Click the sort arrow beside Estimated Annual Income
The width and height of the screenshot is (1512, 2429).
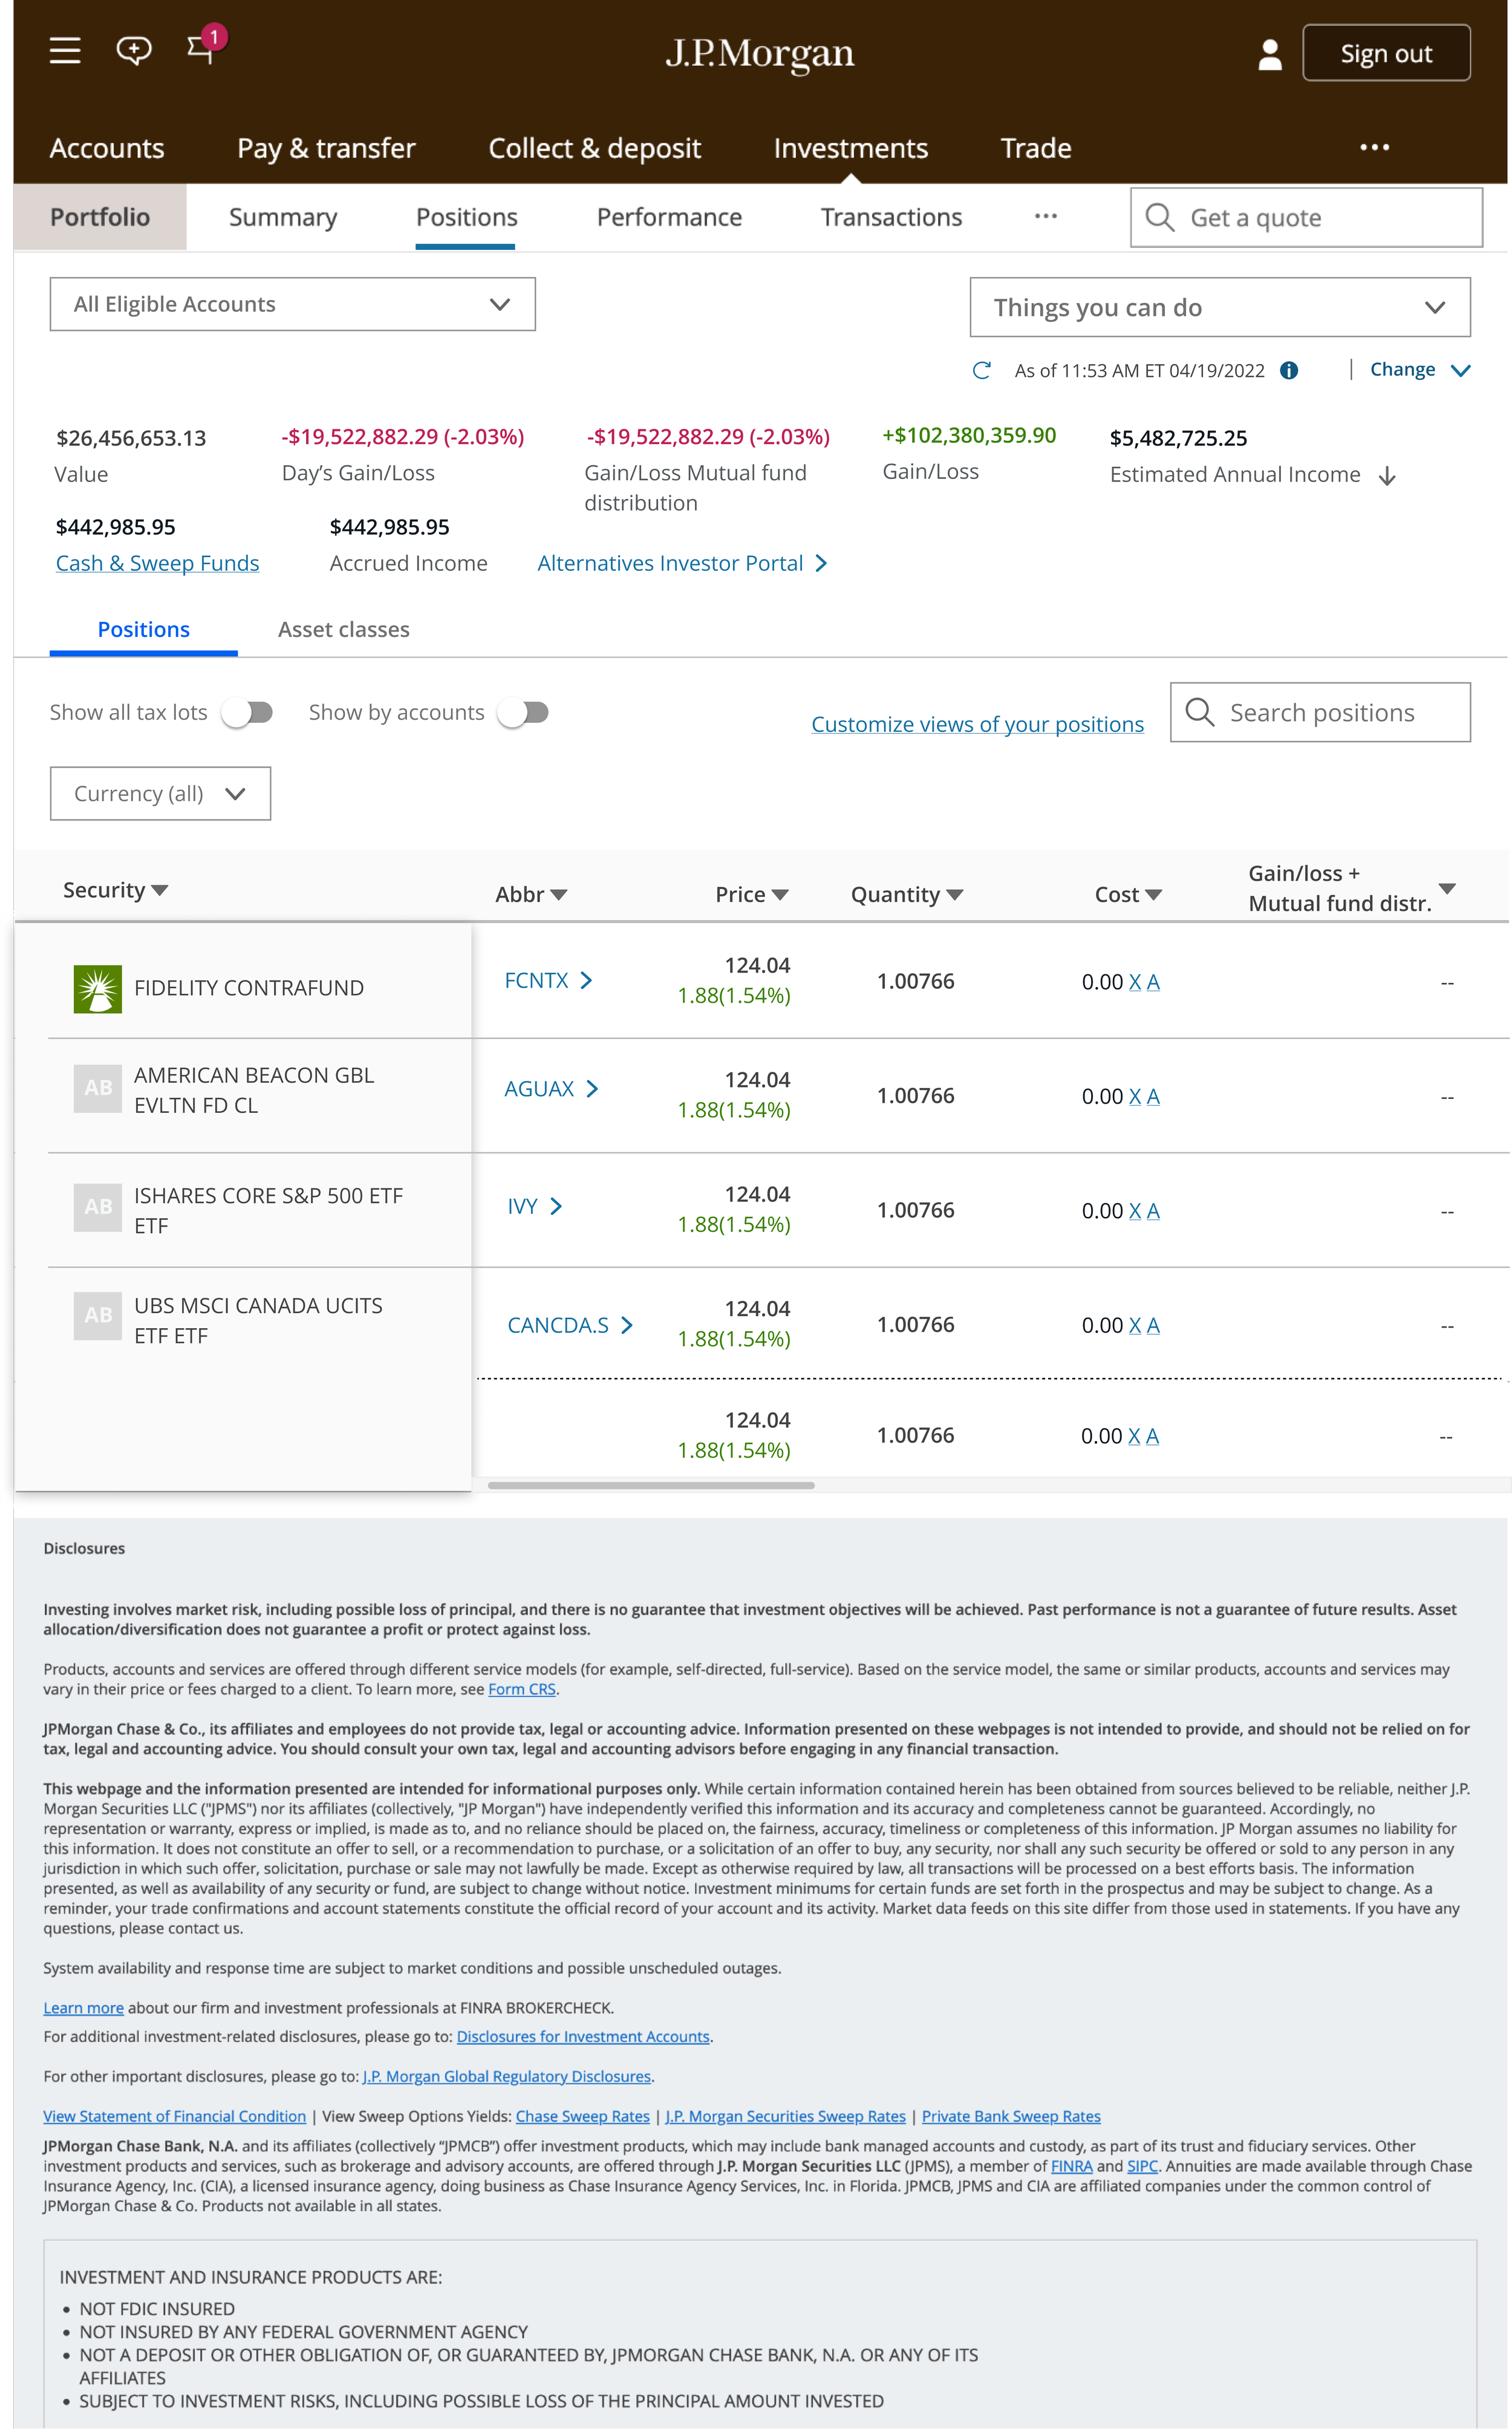(1387, 476)
